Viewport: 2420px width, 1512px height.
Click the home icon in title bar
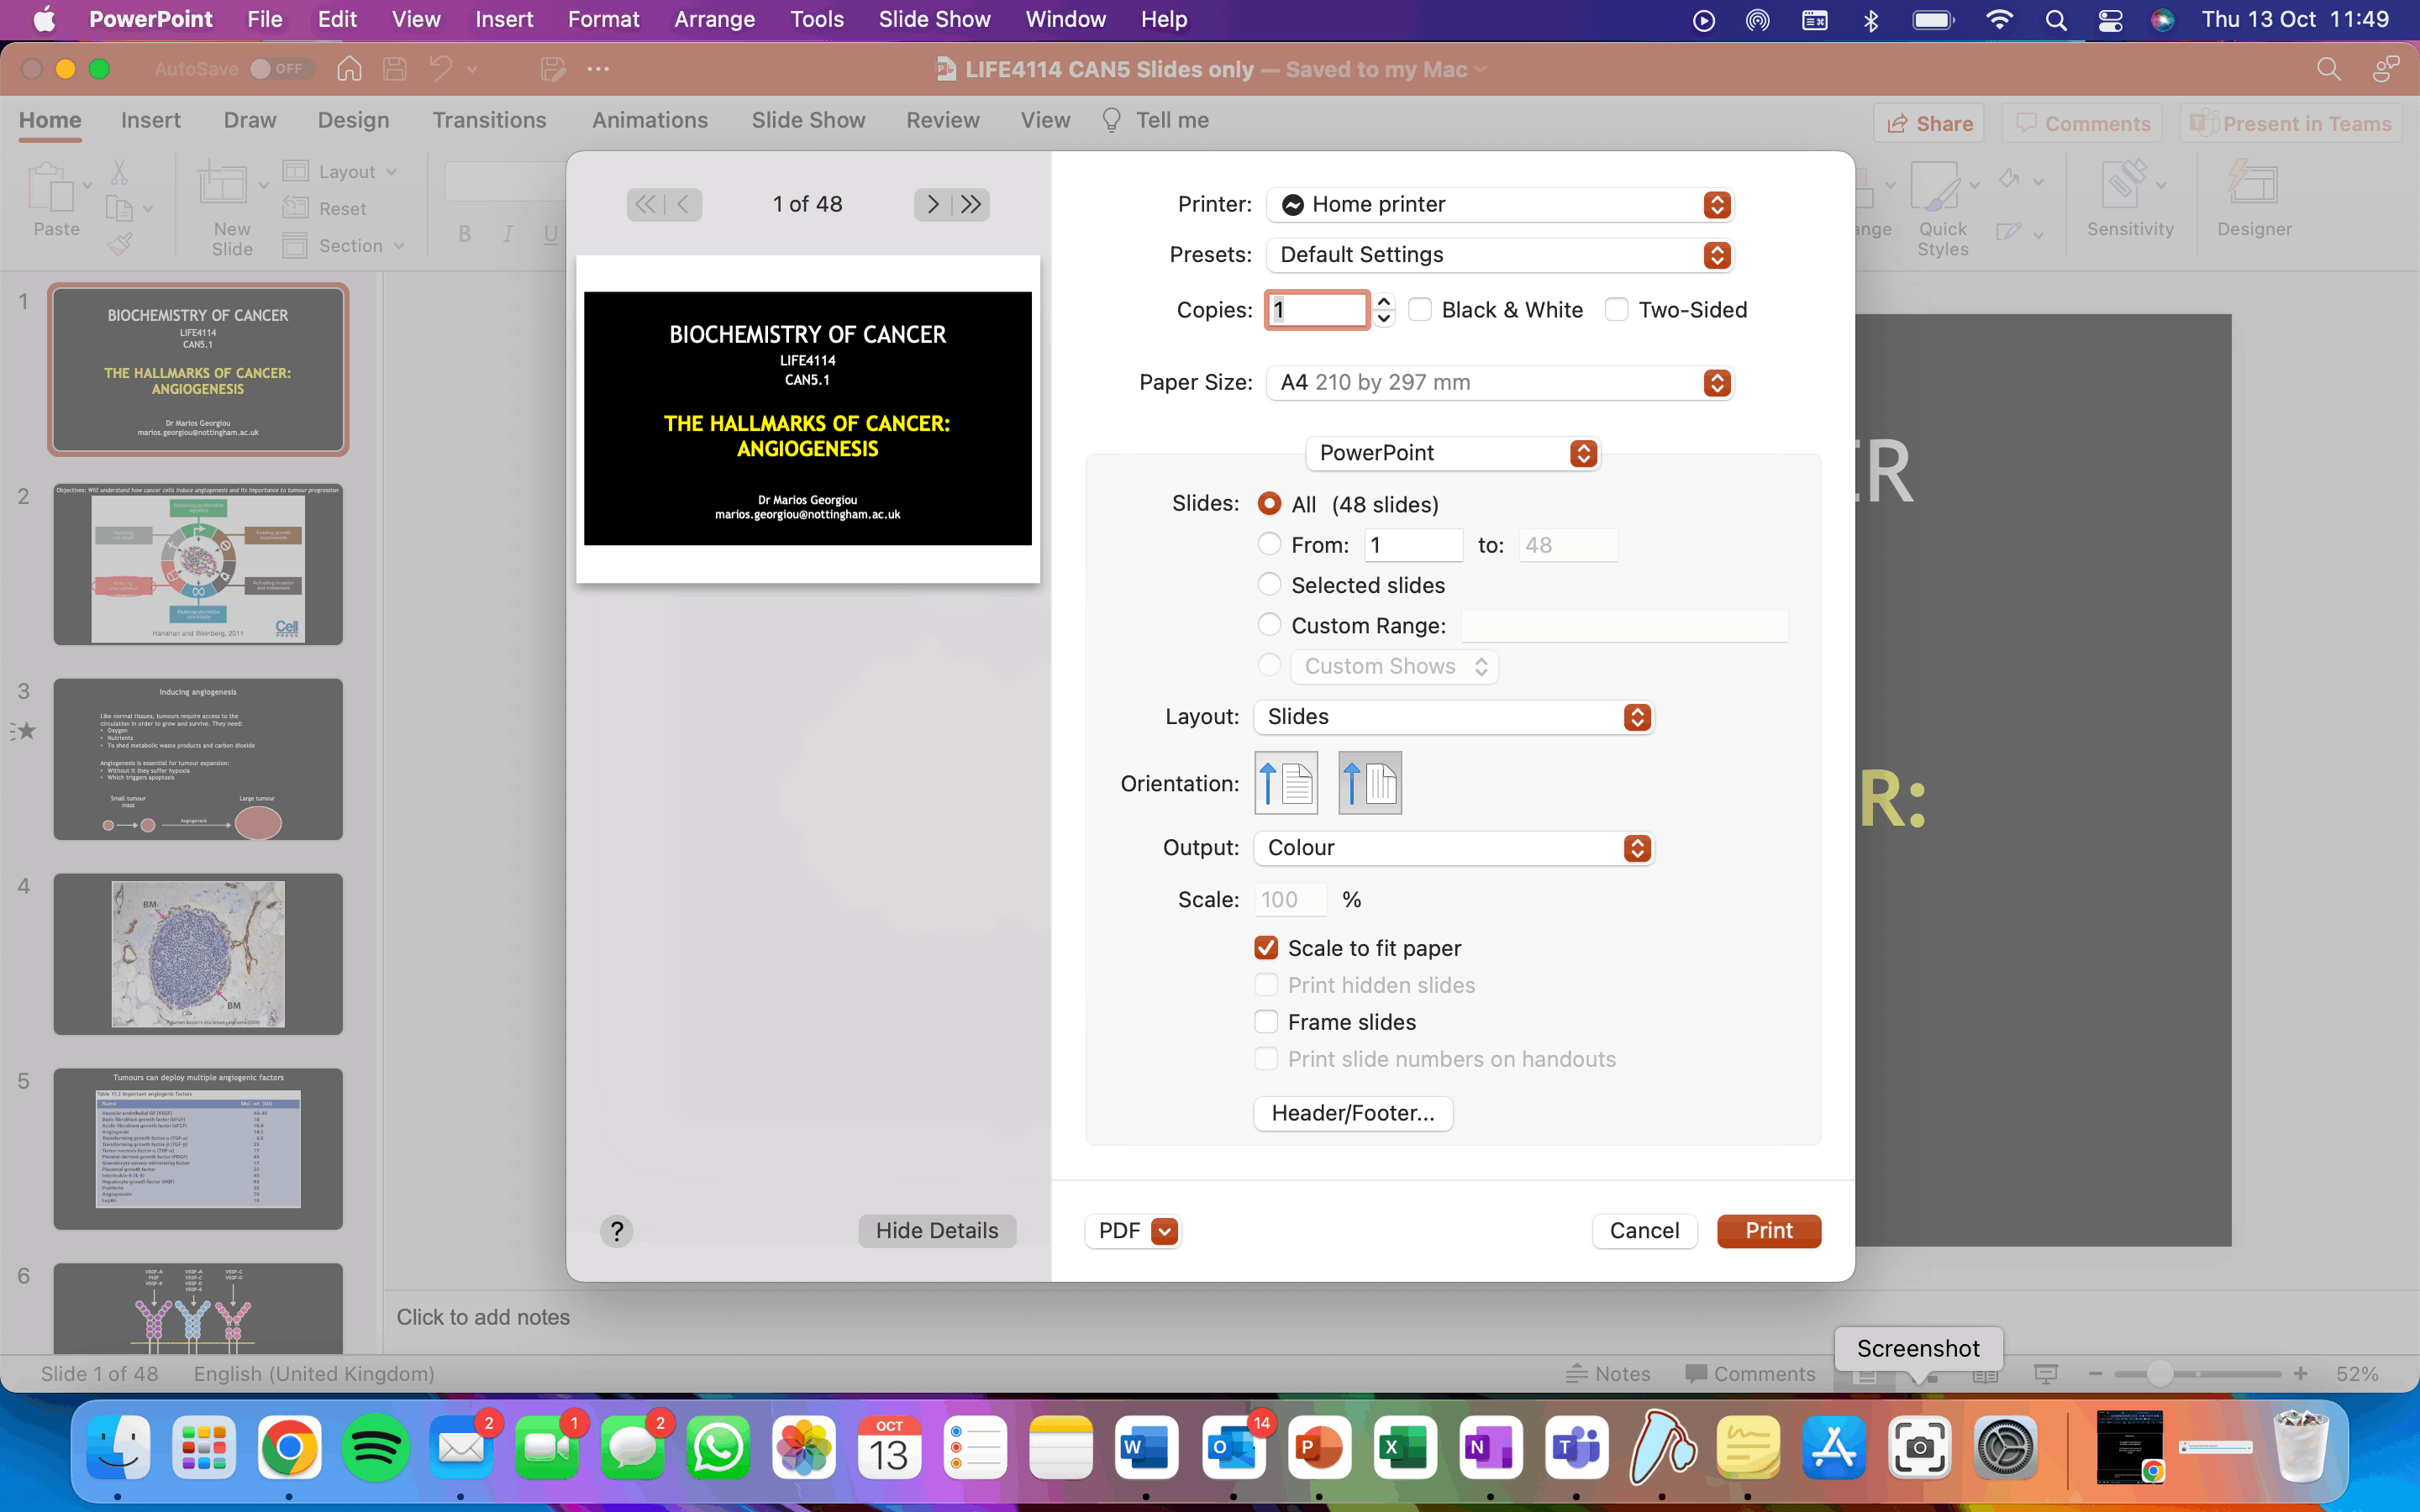coord(349,69)
